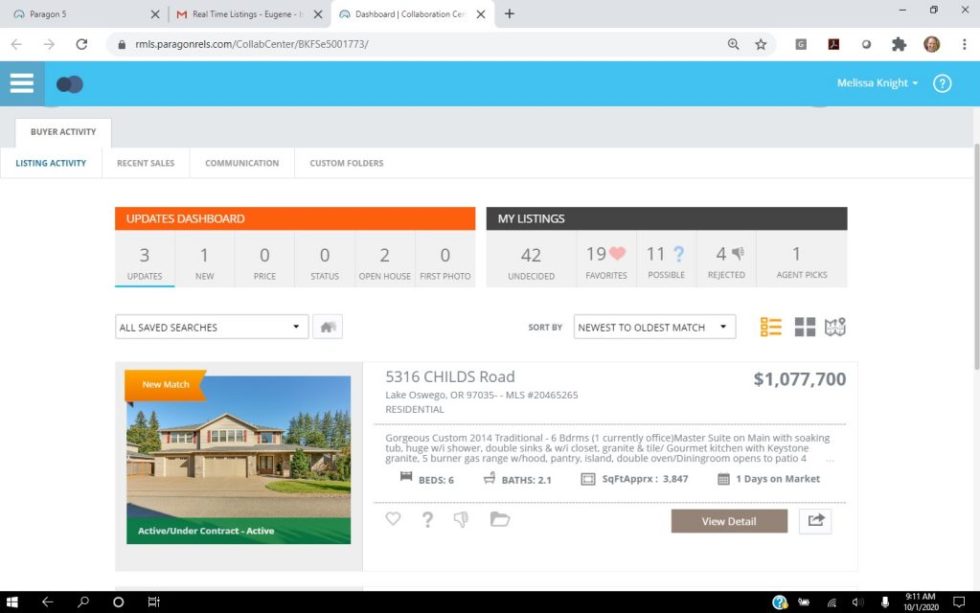Viewport: 980px width, 613px height.
Task: Save listing to a custom folder
Action: (500, 519)
